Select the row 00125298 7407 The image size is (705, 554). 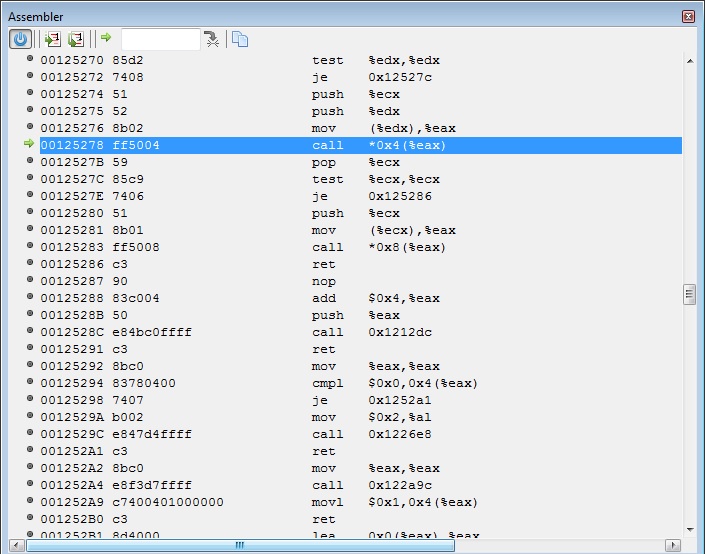[x=361, y=400]
